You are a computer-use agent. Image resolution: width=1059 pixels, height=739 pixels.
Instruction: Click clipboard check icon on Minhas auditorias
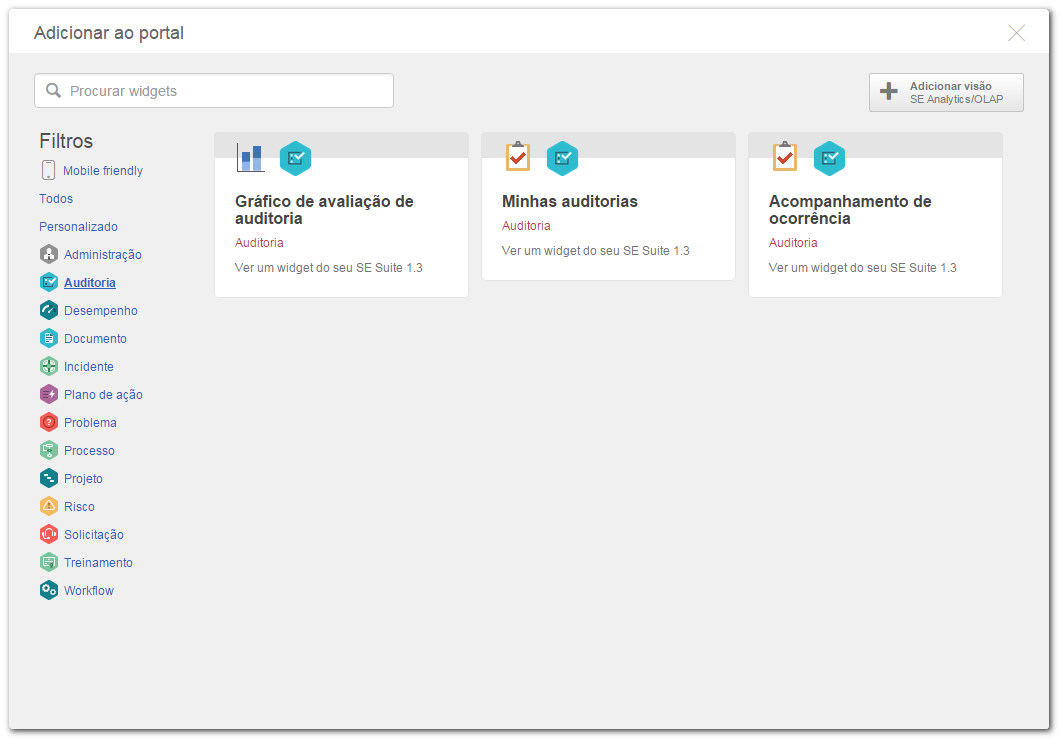point(518,157)
